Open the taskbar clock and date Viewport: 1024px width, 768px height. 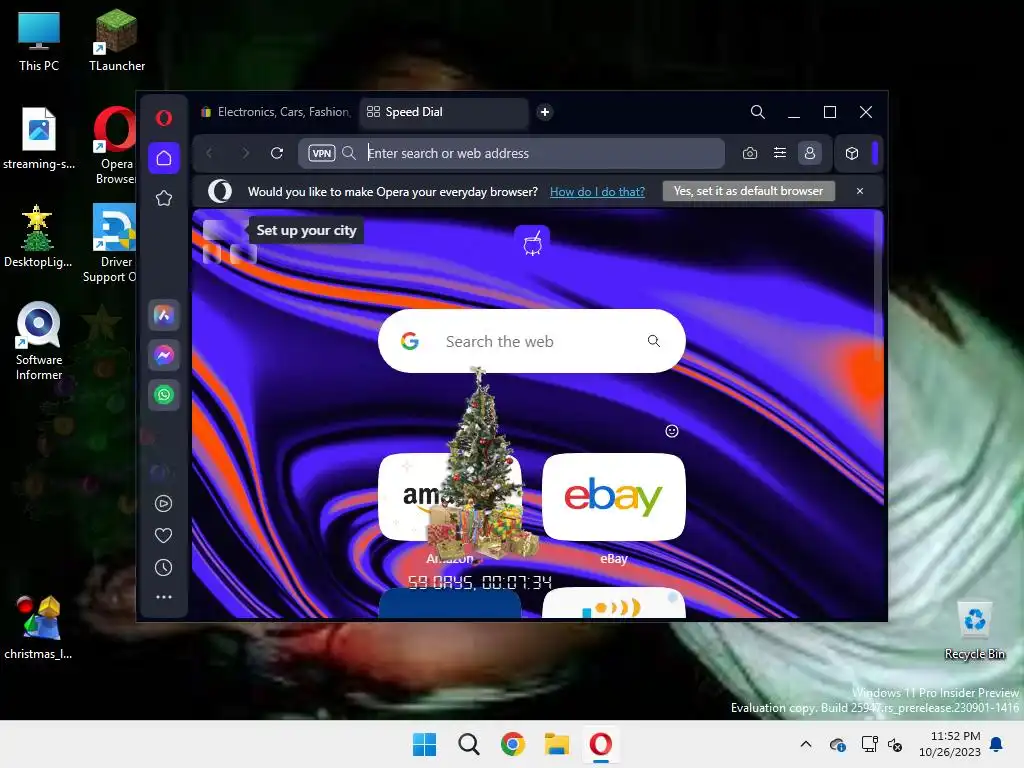tap(950, 744)
